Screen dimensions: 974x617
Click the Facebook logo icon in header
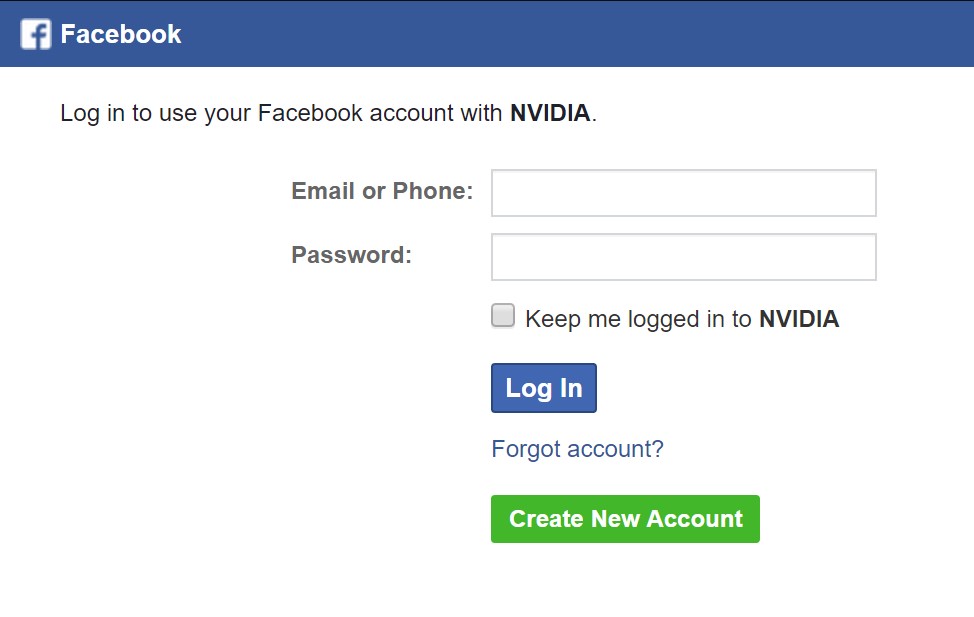click(35, 34)
